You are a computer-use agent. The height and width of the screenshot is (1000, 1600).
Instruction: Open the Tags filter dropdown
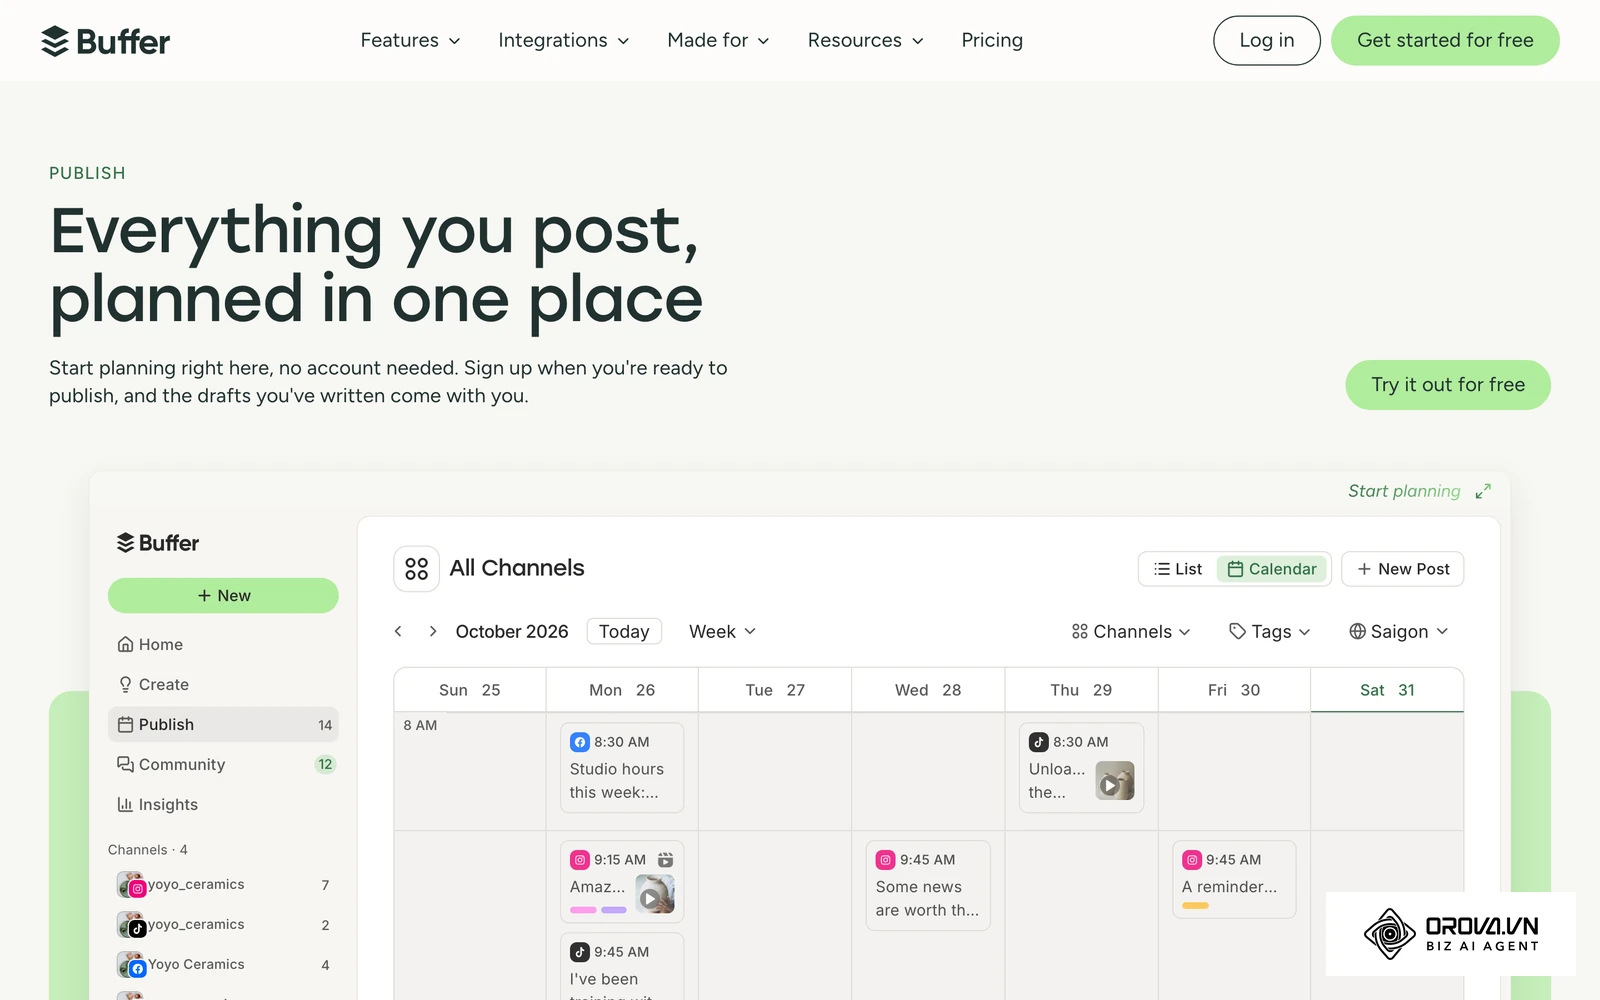(x=1269, y=631)
